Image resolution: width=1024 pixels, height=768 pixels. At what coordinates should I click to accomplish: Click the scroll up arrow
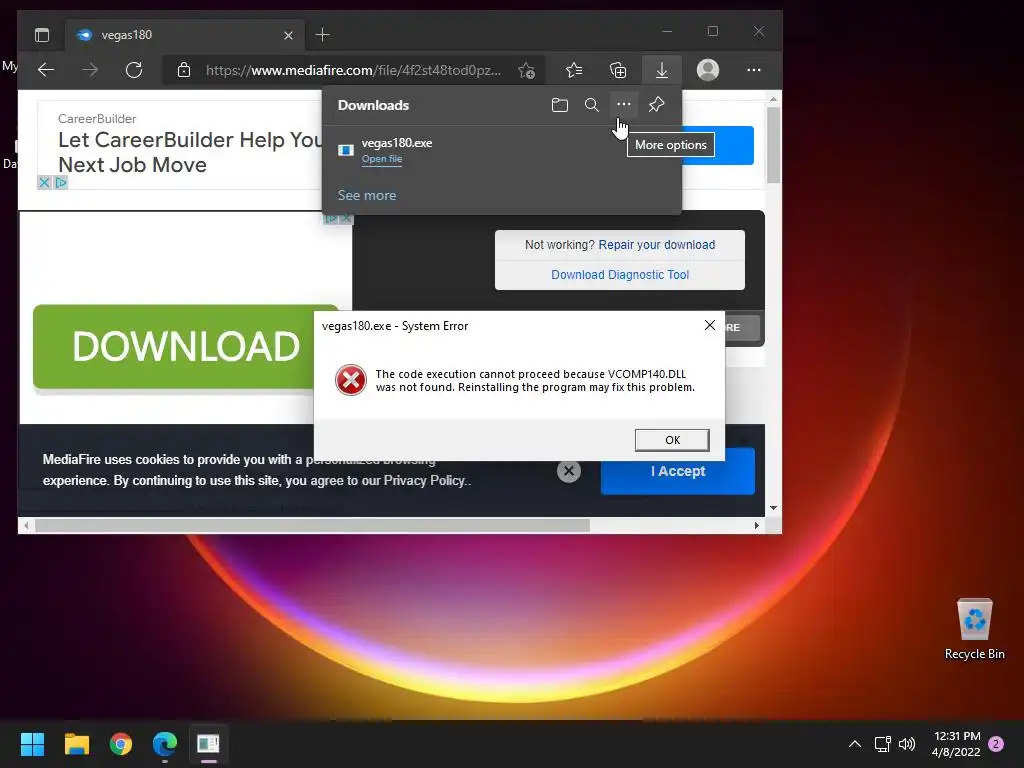[x=773, y=100]
